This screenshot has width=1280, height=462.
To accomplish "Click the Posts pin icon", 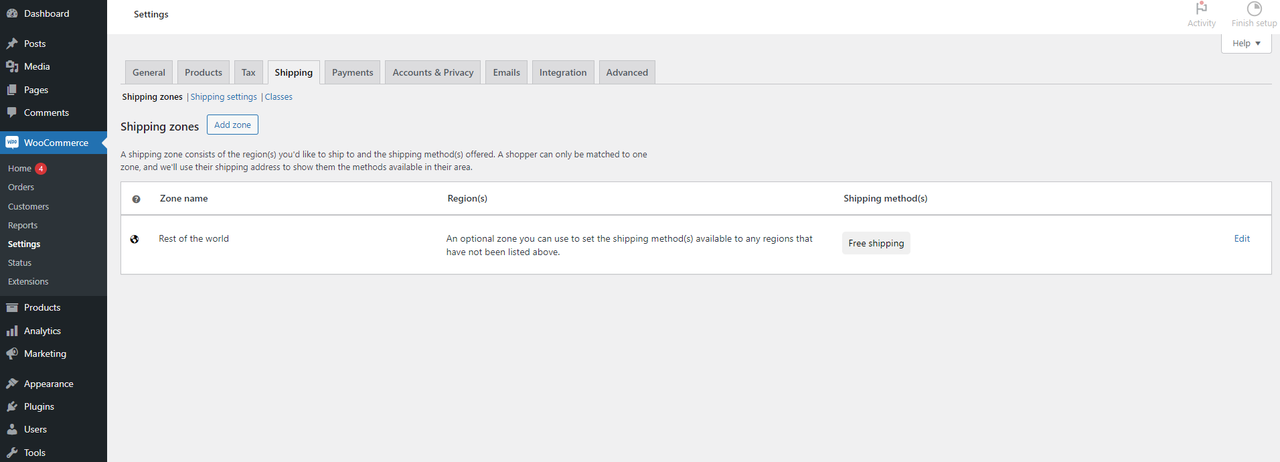I will [x=12, y=44].
